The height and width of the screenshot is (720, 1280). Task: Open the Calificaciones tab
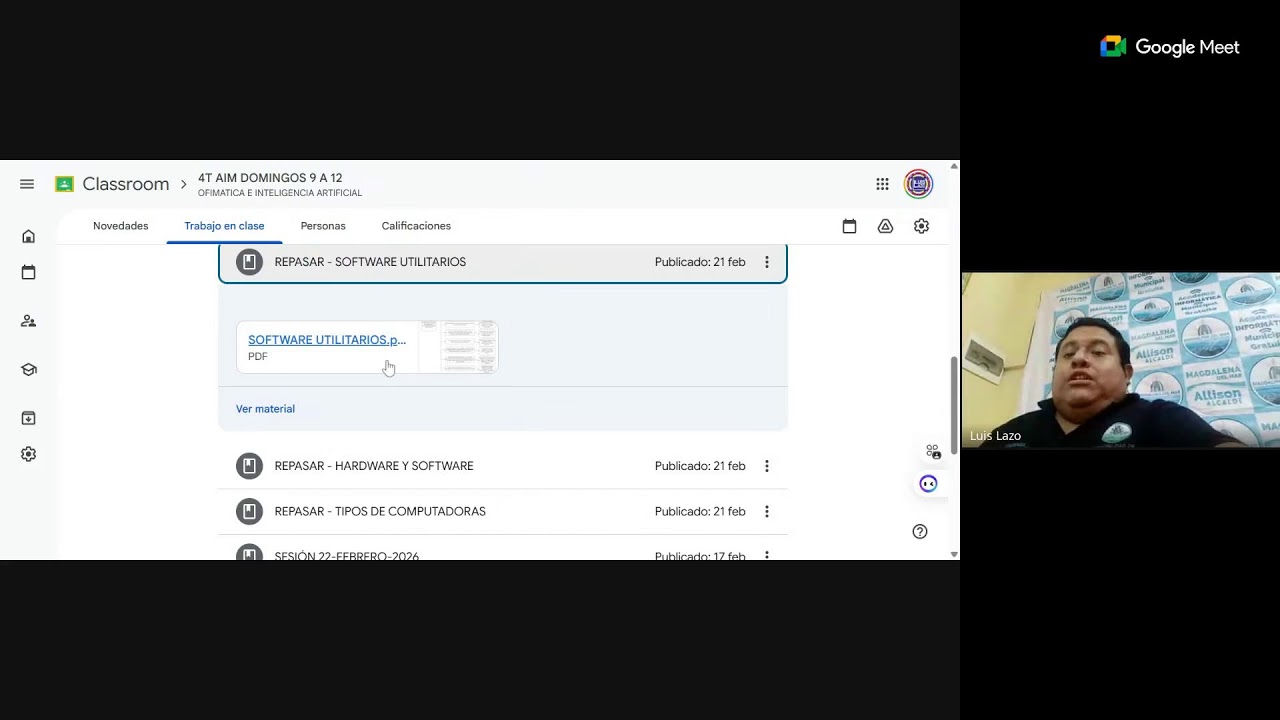(x=416, y=226)
